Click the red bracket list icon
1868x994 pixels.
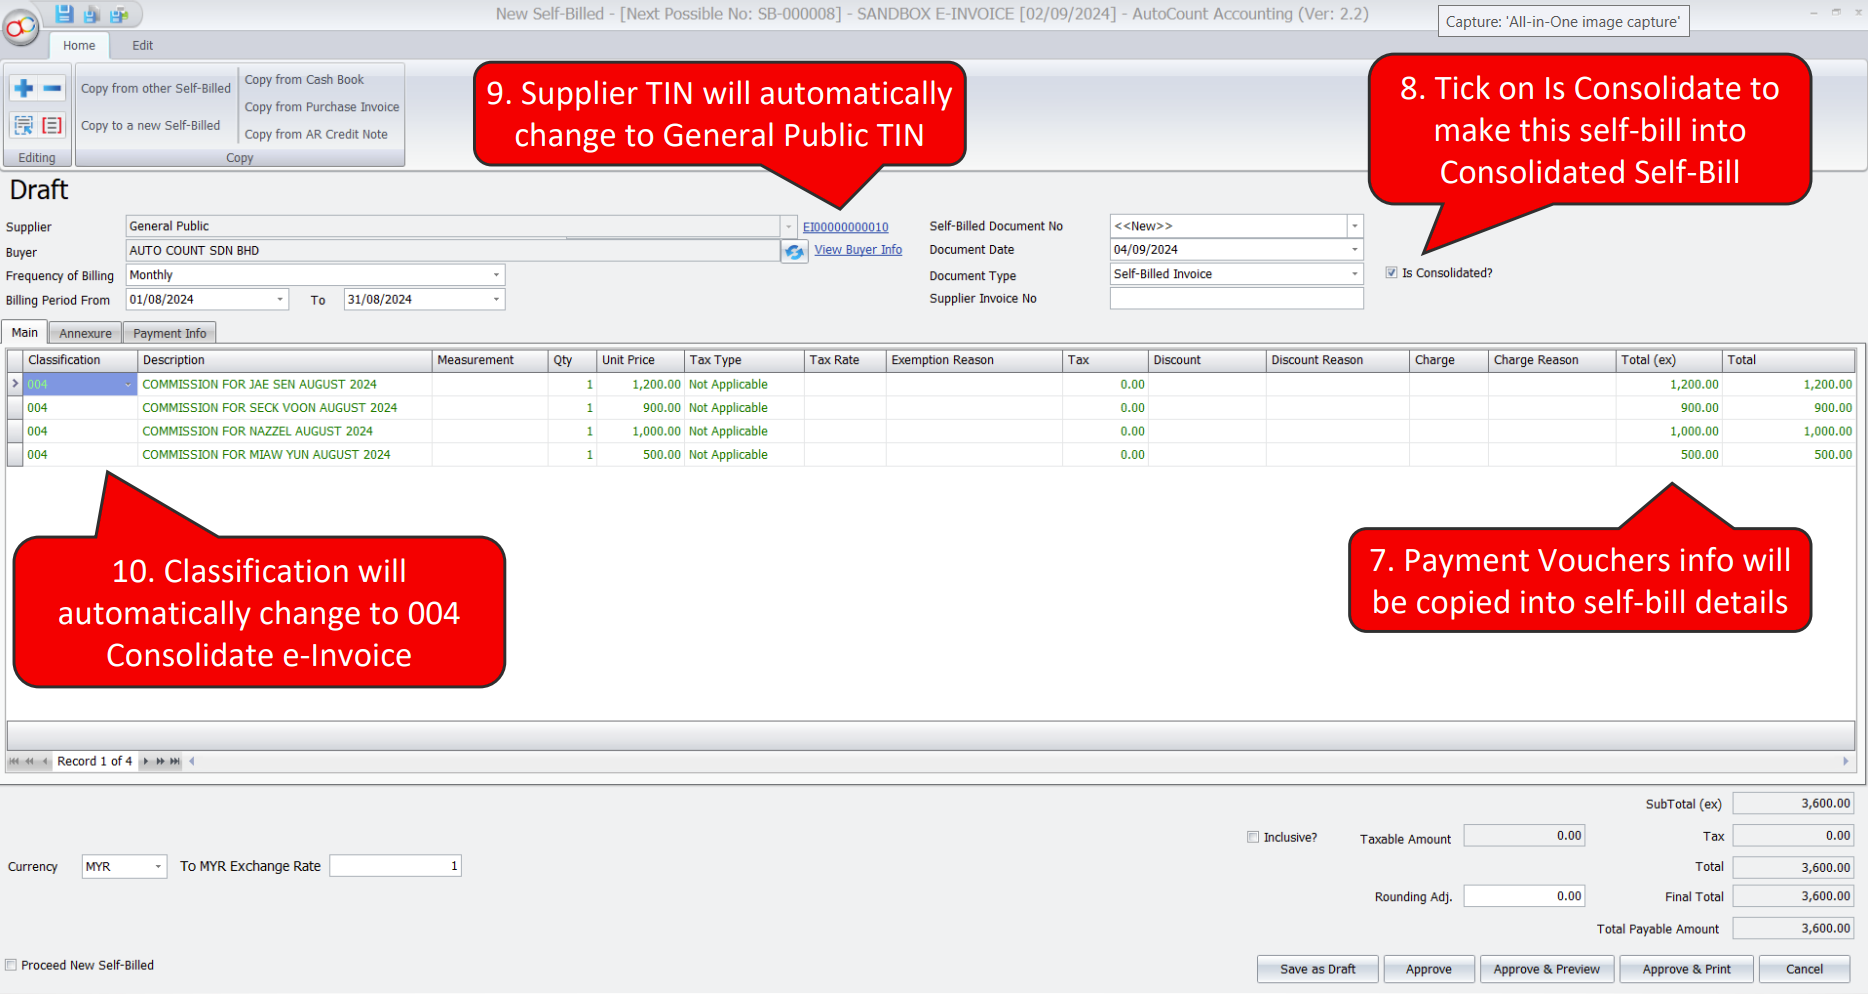pyautogui.click(x=52, y=125)
